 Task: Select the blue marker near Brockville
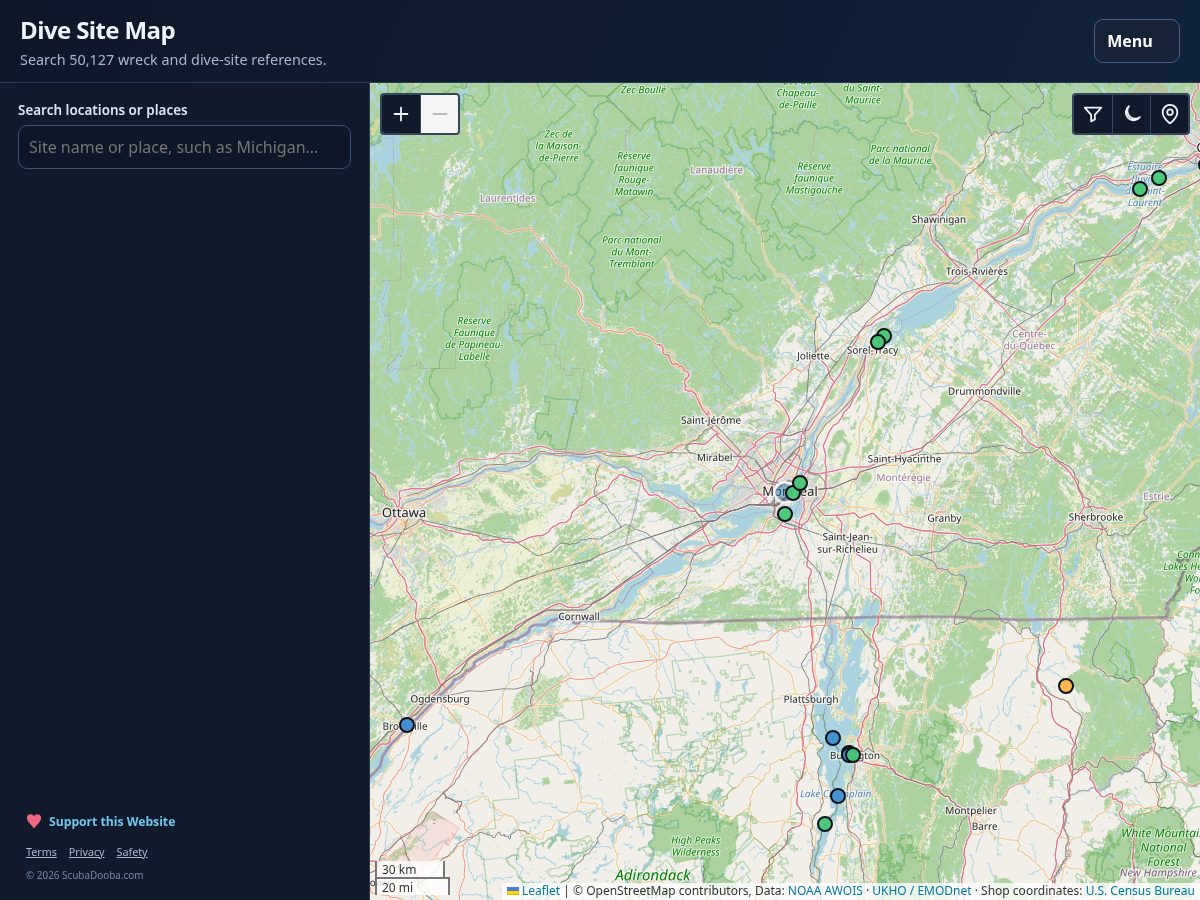(x=407, y=725)
